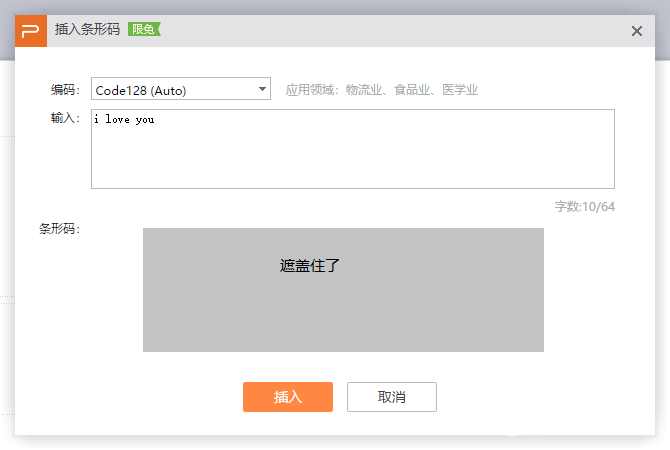
Task: Click the 应用领域 hint label
Action: coord(312,90)
